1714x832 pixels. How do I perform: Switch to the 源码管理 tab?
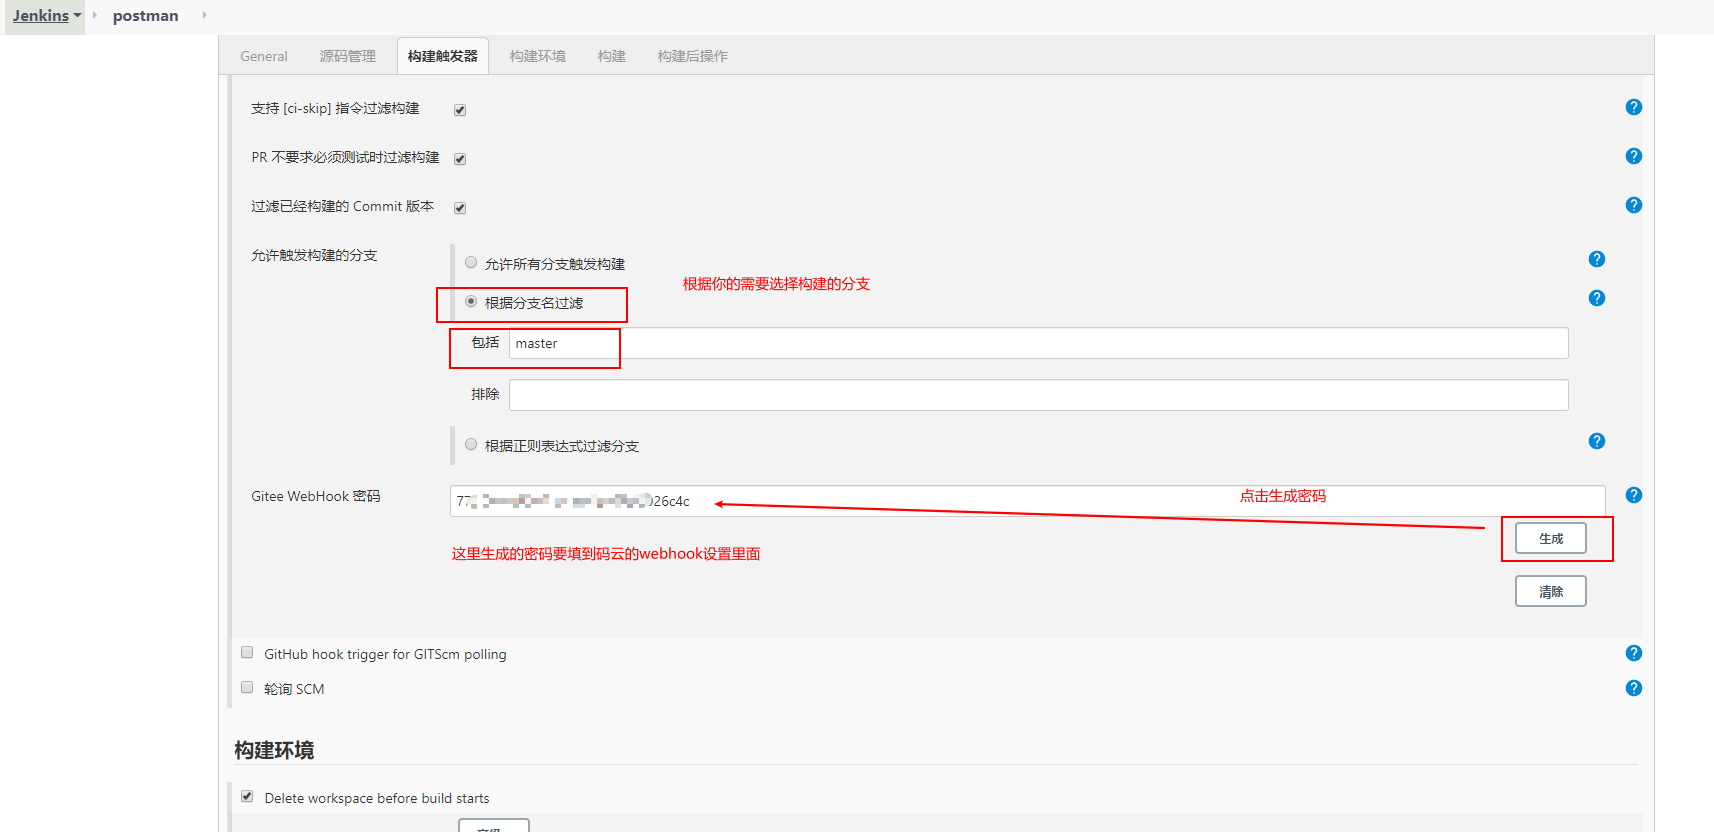(347, 56)
